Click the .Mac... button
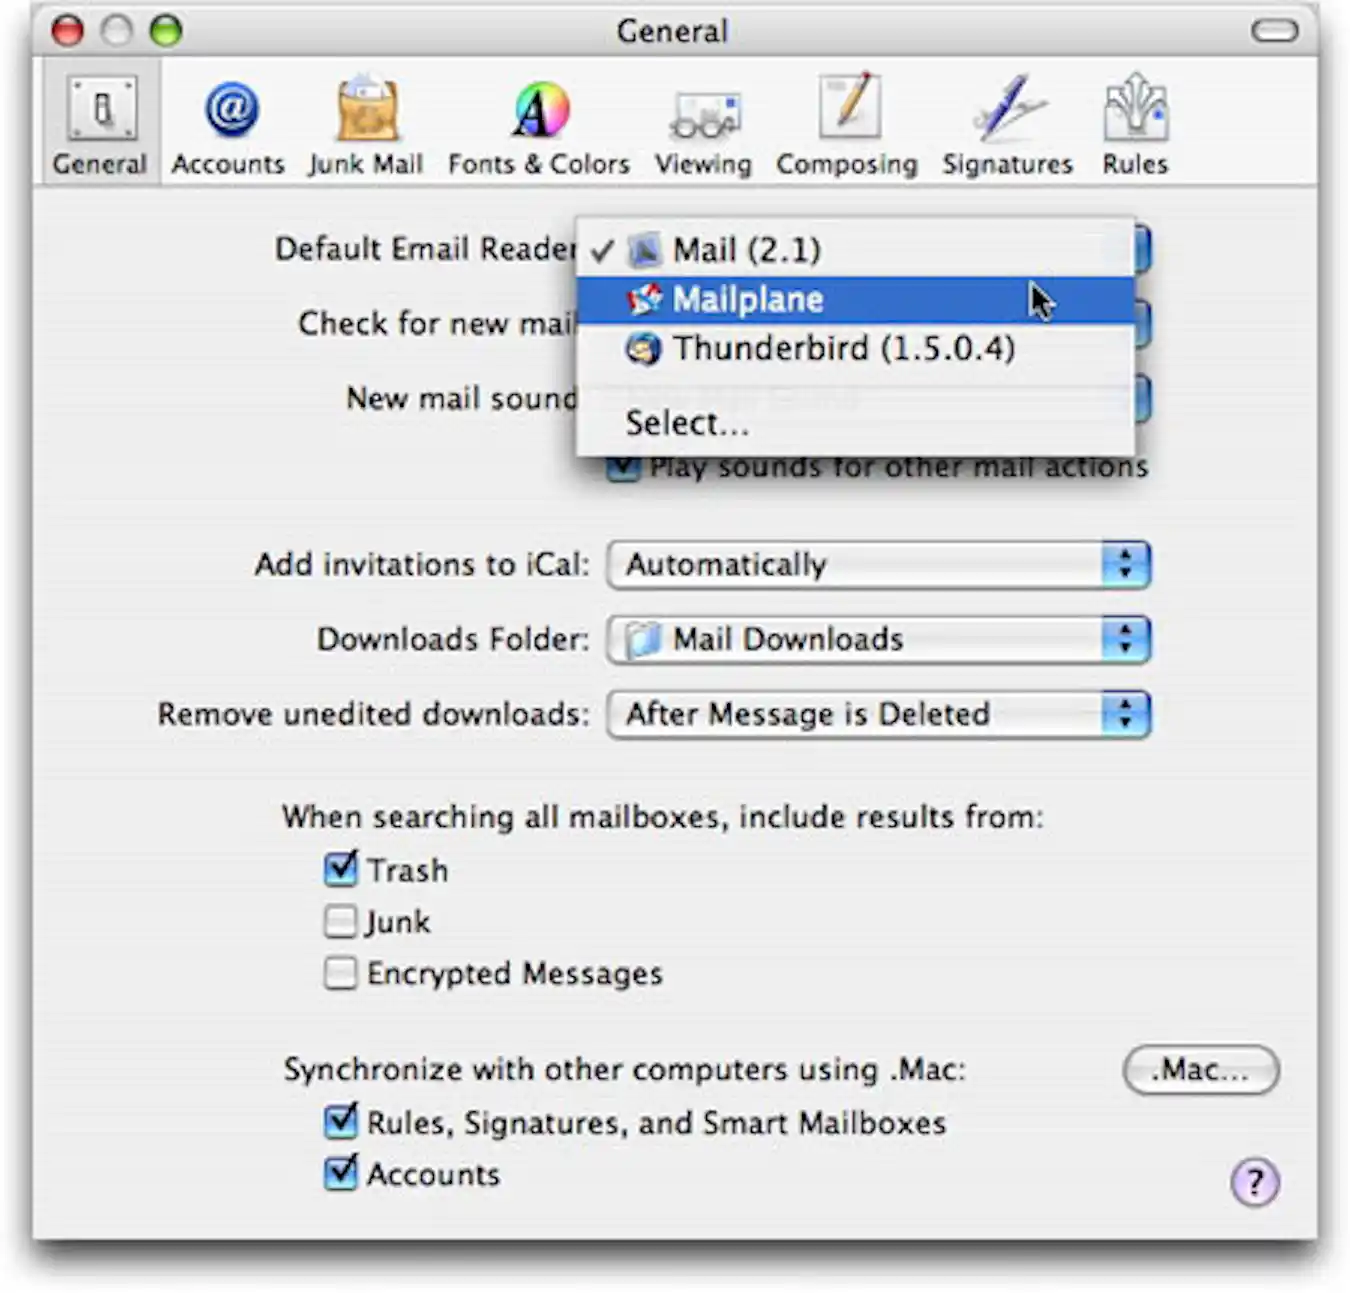 [1200, 1070]
